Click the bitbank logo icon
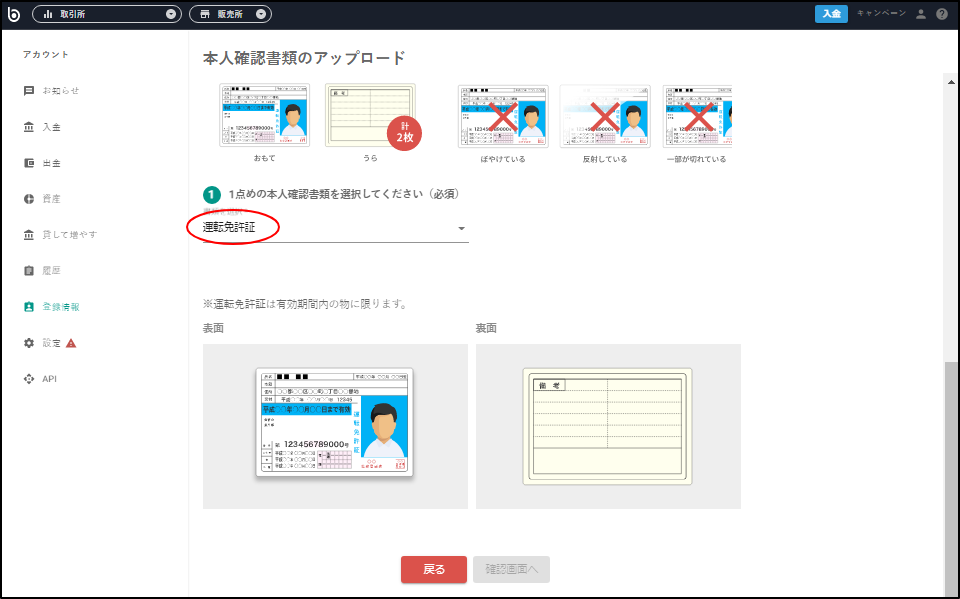The height and width of the screenshot is (599, 960). [13, 13]
